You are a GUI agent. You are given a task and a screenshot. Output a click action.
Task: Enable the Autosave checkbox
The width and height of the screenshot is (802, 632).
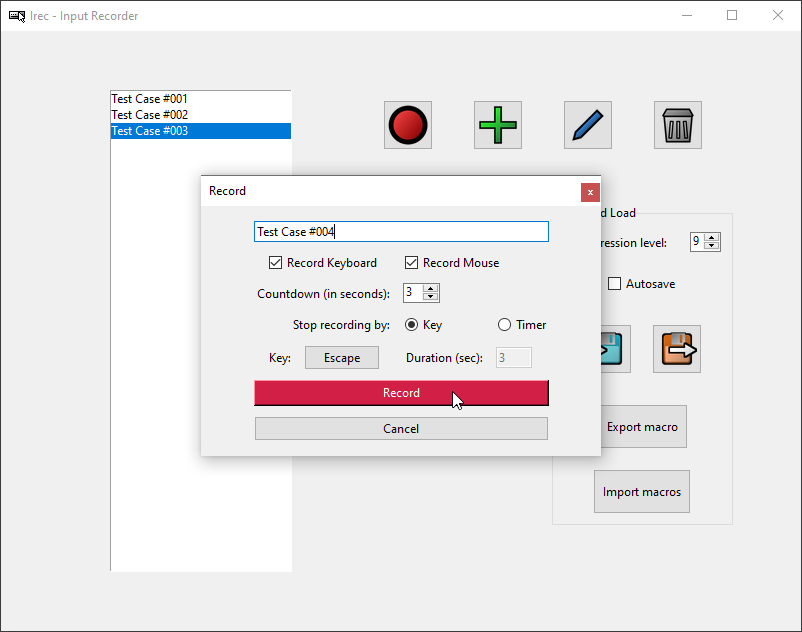(615, 284)
